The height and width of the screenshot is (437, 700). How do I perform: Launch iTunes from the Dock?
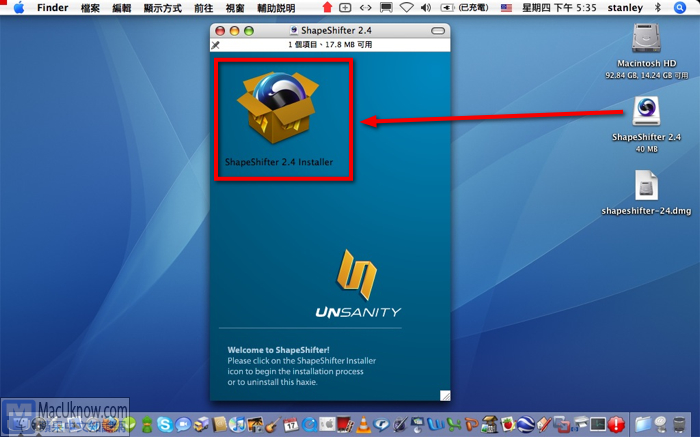coord(237,424)
